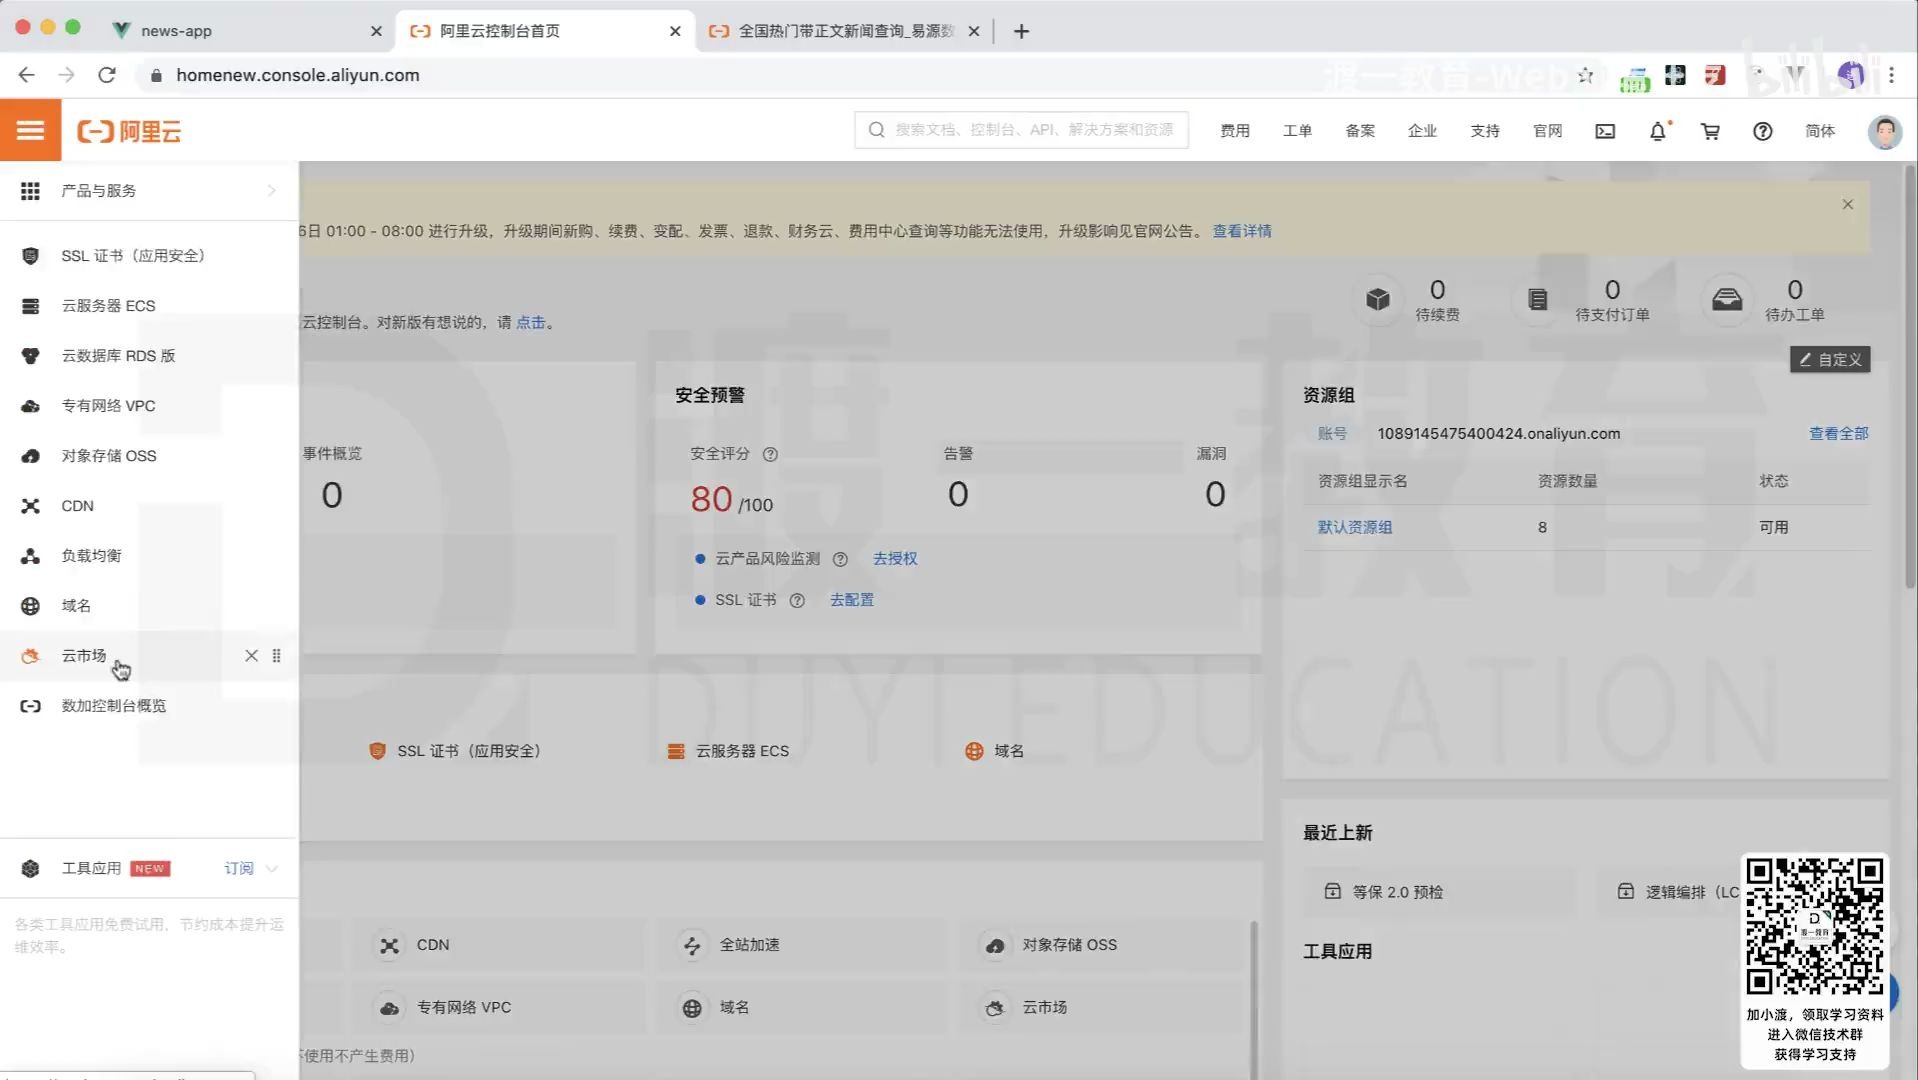Close the yellow upgrade notice banner
The width and height of the screenshot is (1918, 1080).
coord(1848,204)
